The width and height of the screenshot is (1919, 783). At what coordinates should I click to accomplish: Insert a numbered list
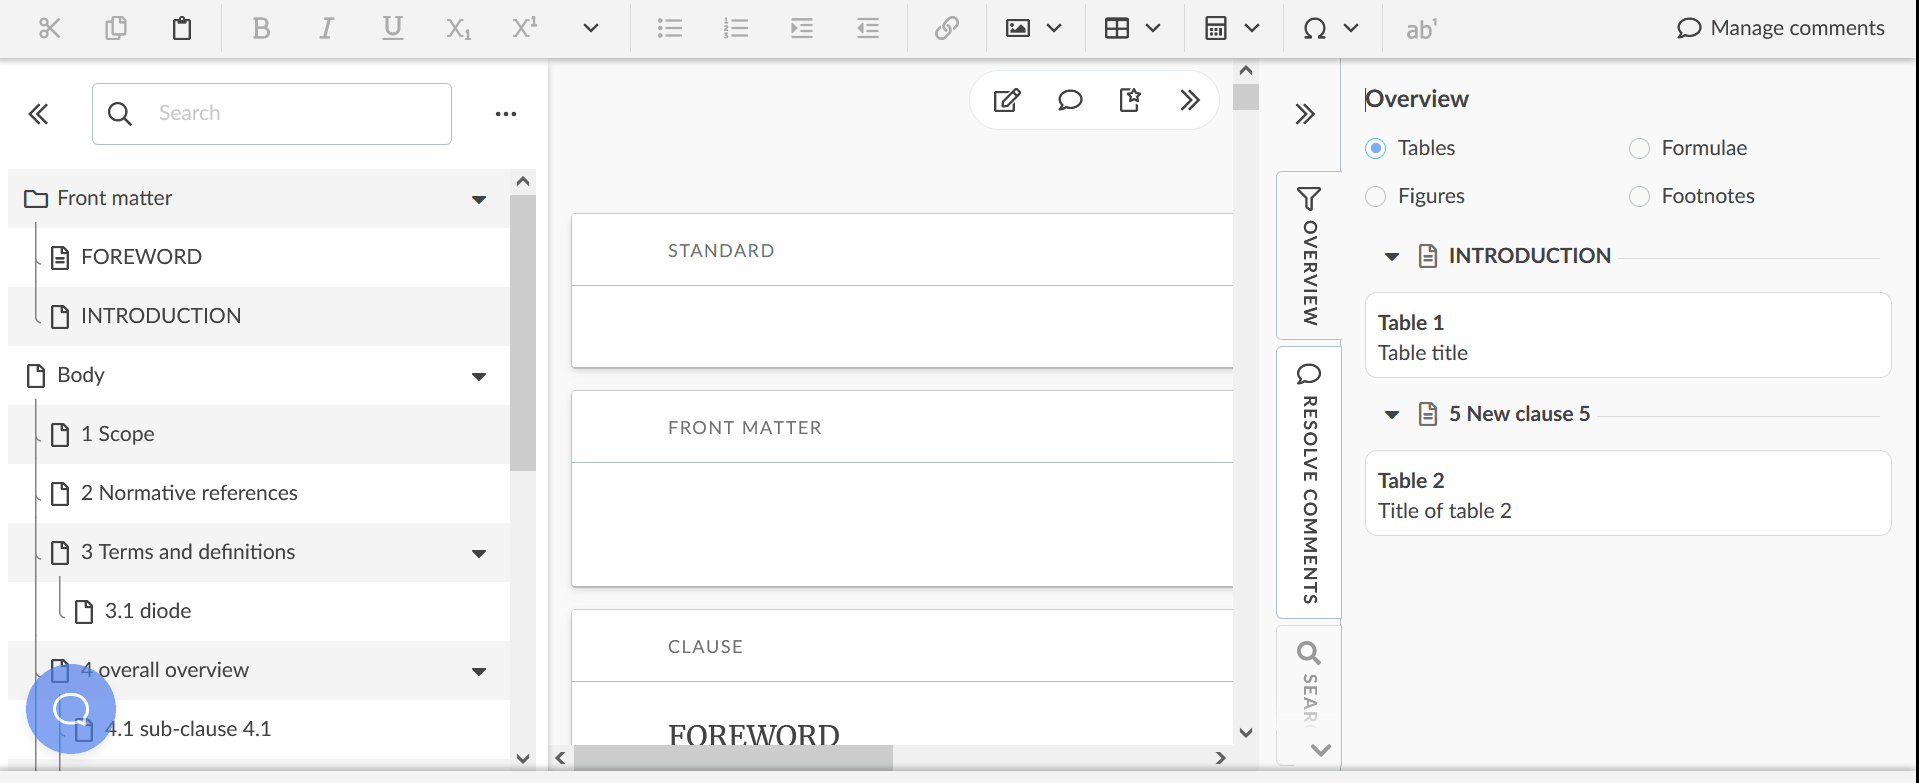pyautogui.click(x=736, y=28)
